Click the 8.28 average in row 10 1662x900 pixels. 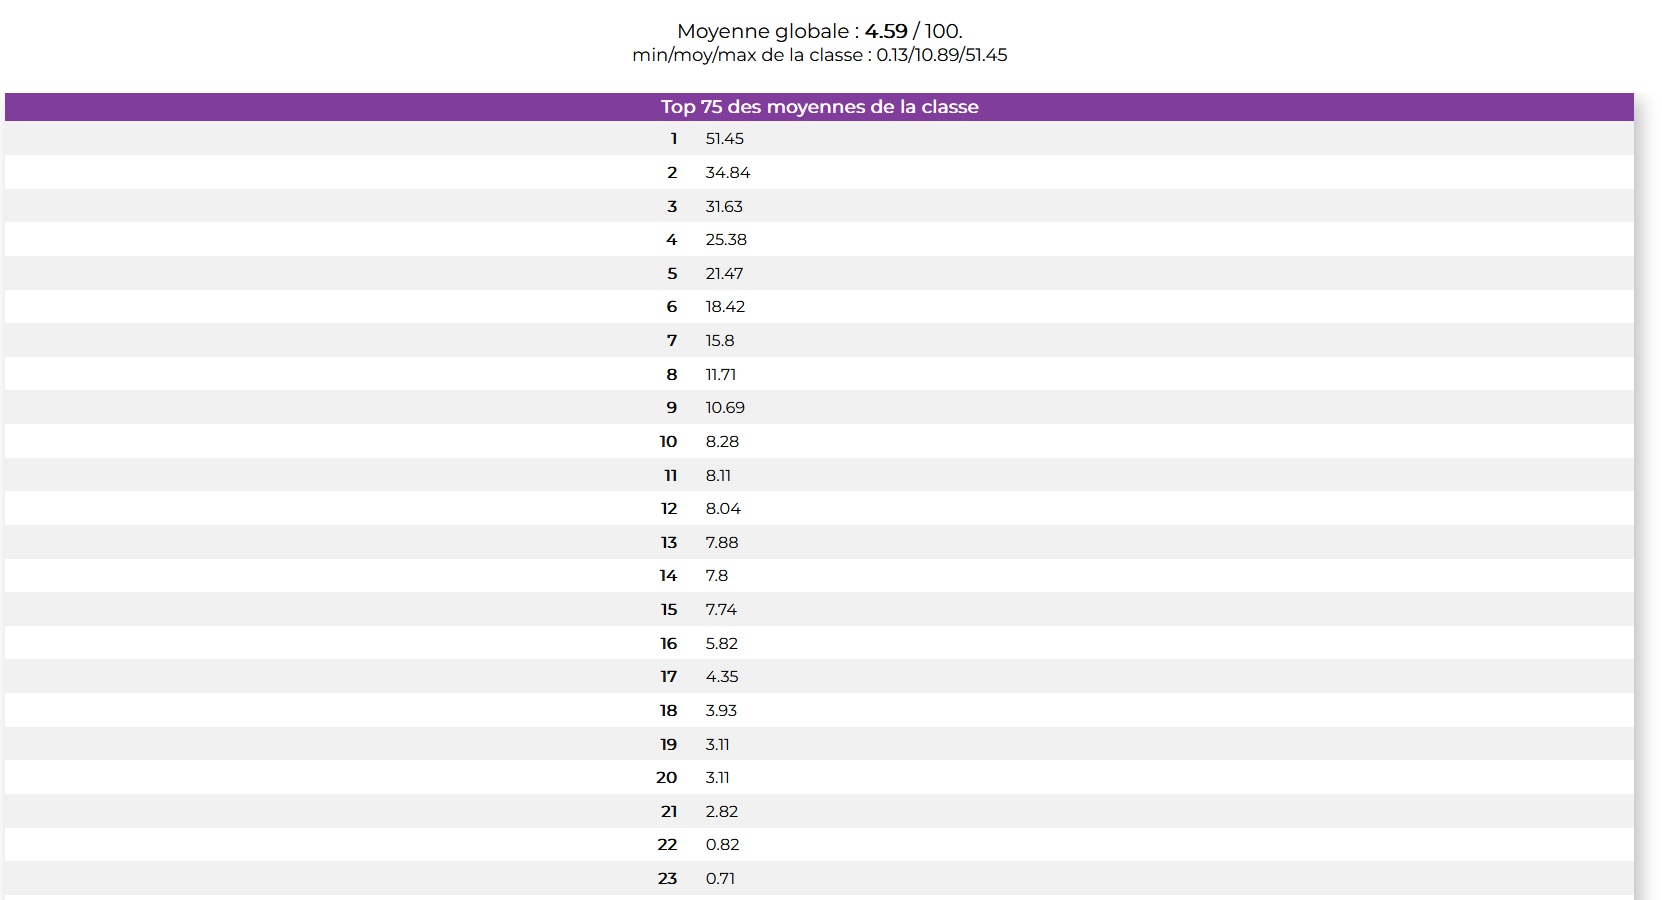722,442
